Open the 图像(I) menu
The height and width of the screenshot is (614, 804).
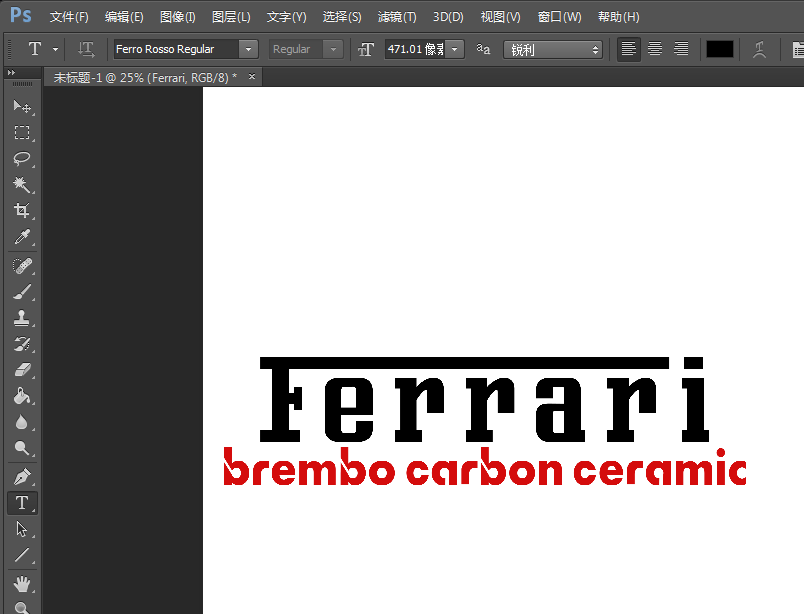tap(177, 17)
